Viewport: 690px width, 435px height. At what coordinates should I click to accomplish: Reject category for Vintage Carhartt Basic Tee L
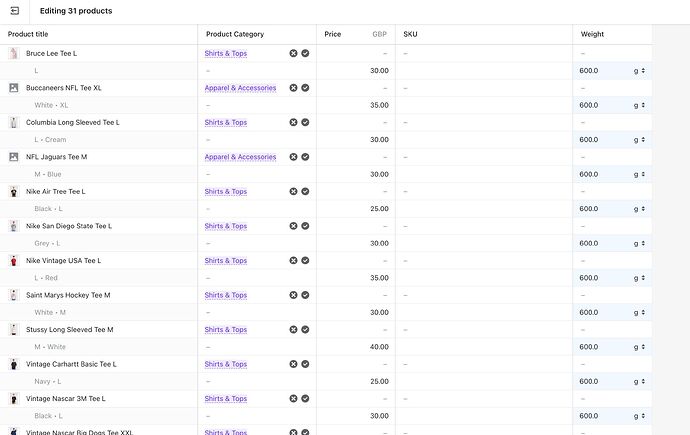point(294,364)
